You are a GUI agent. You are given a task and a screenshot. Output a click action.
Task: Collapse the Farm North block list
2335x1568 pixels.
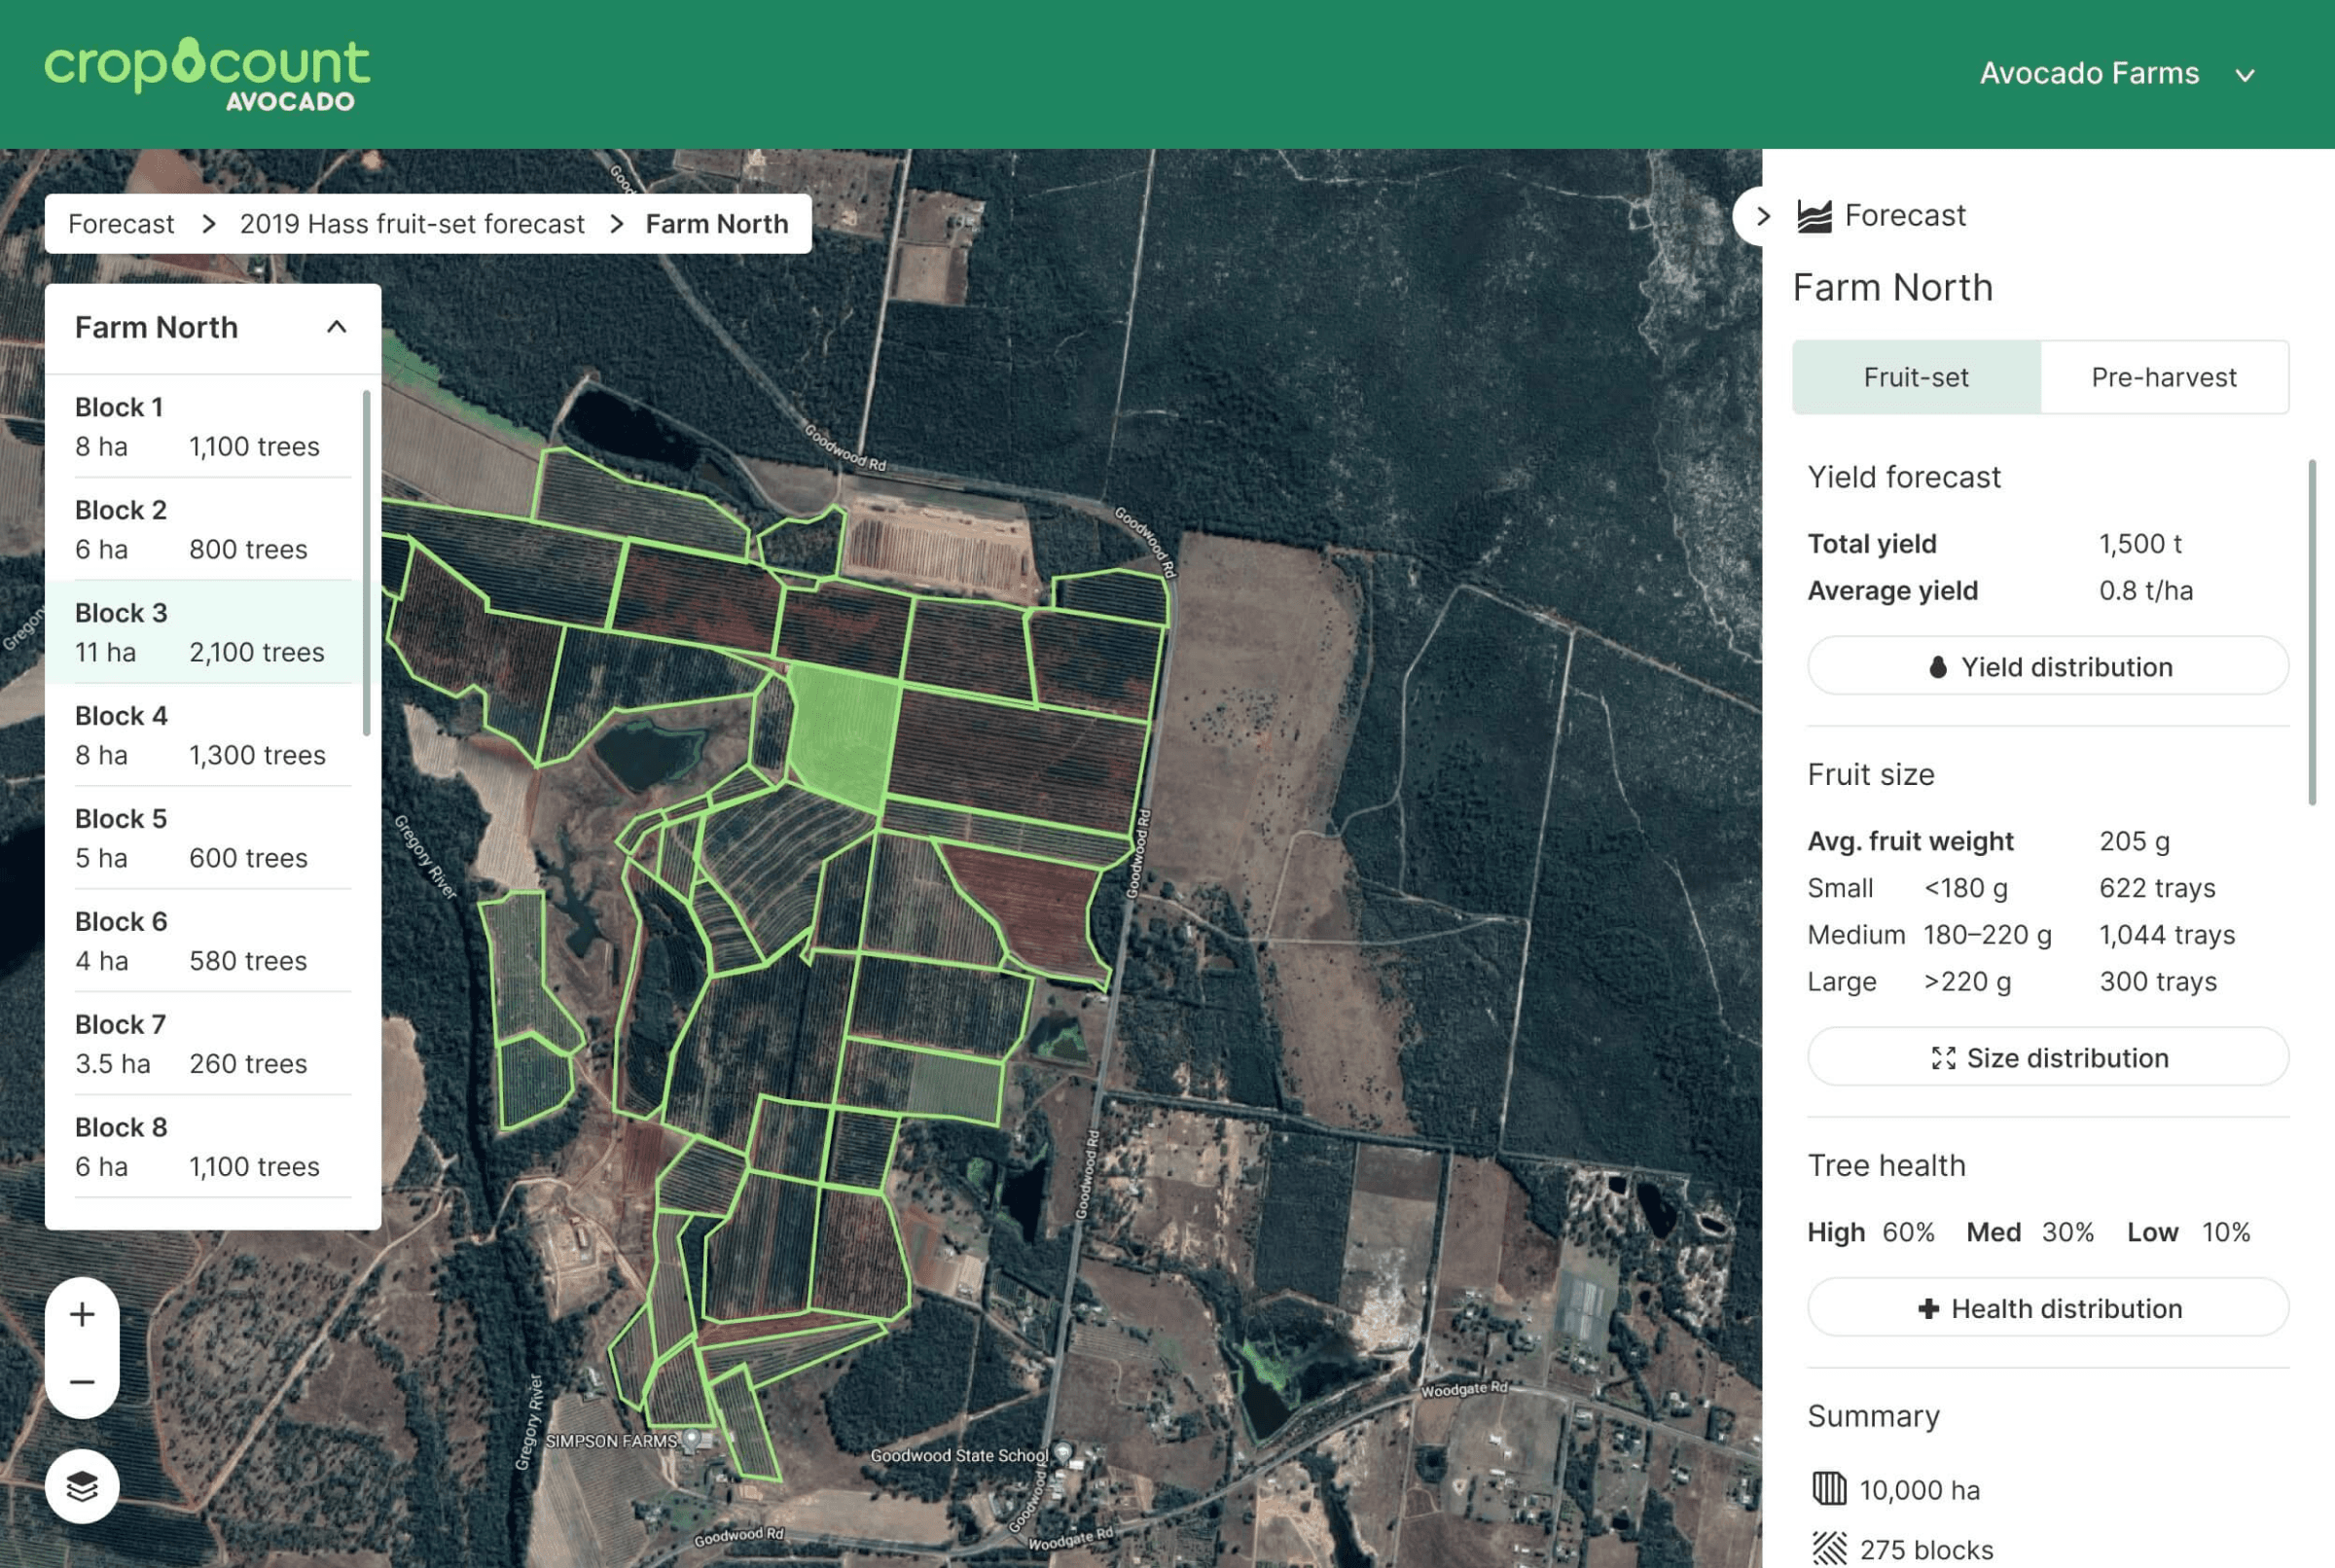point(337,327)
